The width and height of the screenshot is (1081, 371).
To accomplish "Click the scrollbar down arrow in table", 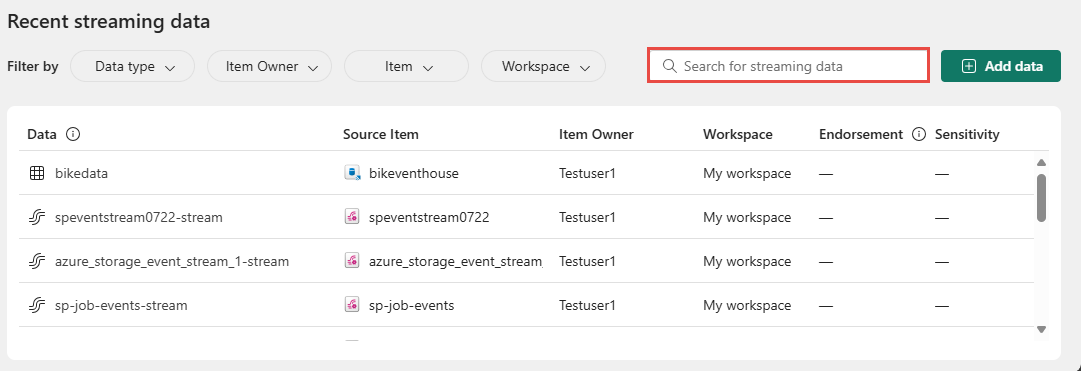I will pos(1042,329).
